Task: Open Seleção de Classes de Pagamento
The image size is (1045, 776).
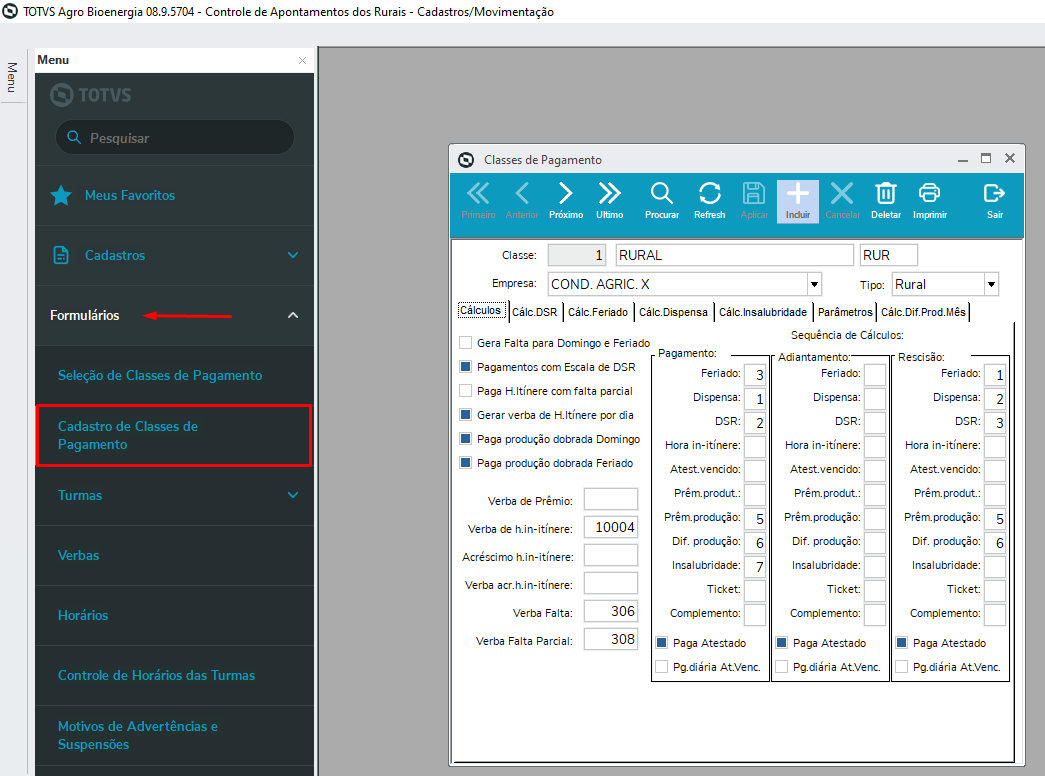Action: pos(160,375)
